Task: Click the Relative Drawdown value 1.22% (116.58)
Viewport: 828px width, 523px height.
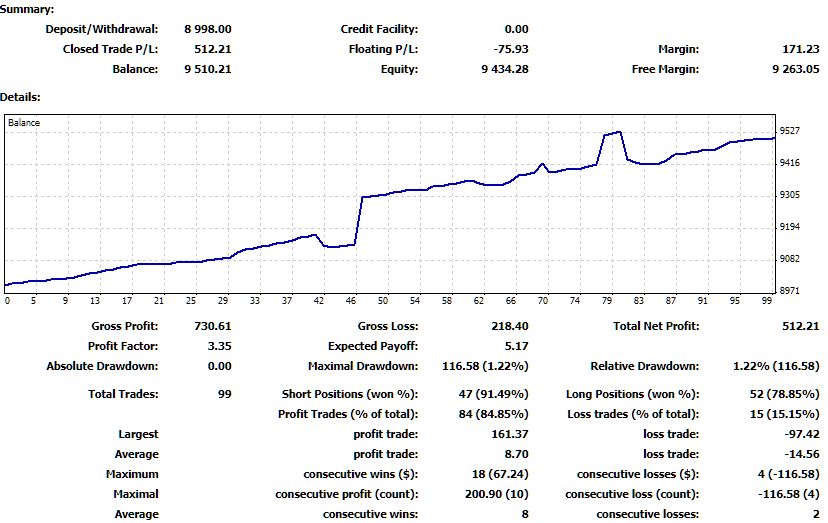Action: click(776, 366)
